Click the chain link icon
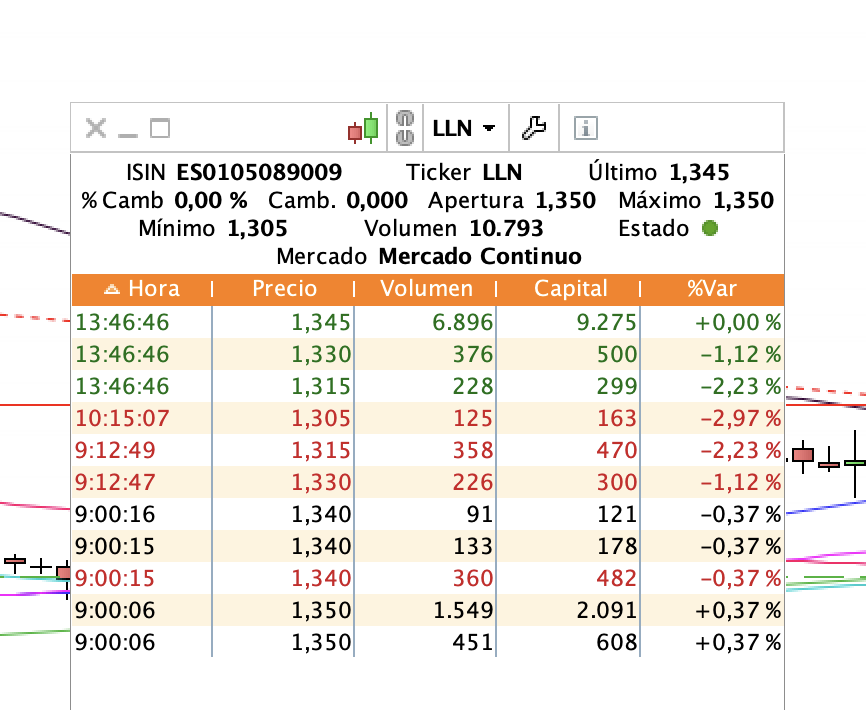The image size is (866, 710). coord(405,127)
